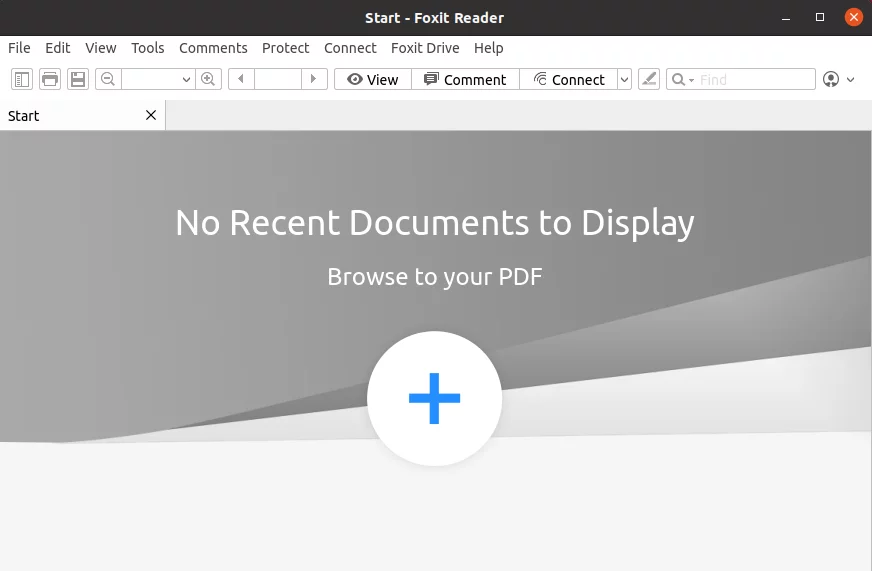Expand the dropdown arrow beside Connect
This screenshot has height=571, width=872.
[625, 80]
